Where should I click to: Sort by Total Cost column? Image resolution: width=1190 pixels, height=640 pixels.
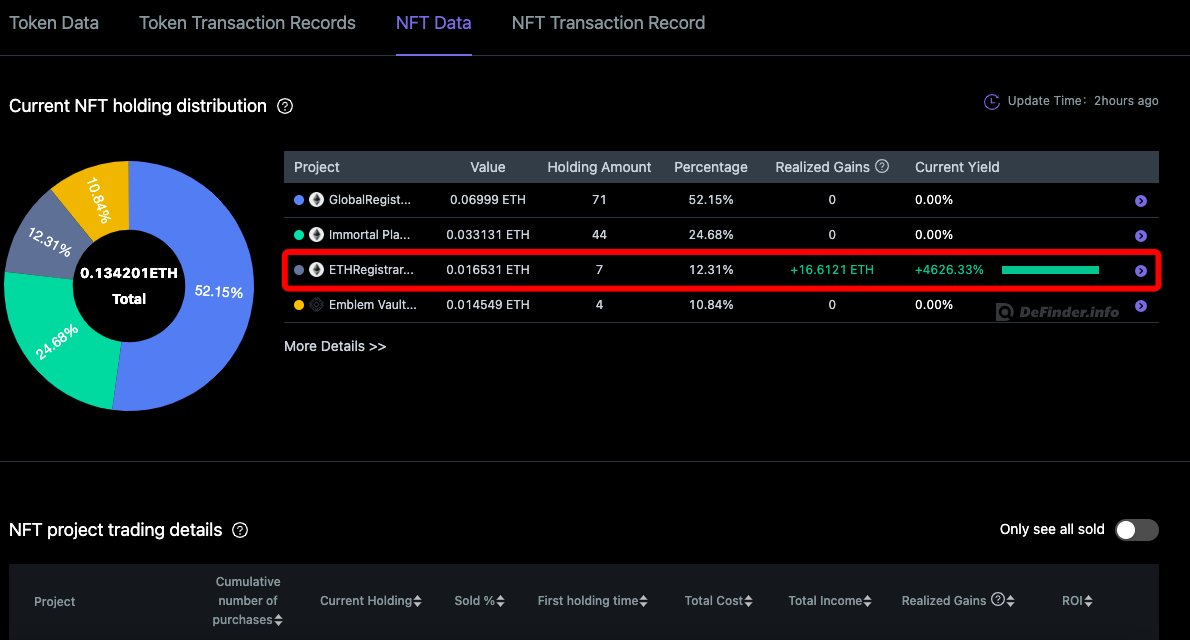pos(748,601)
